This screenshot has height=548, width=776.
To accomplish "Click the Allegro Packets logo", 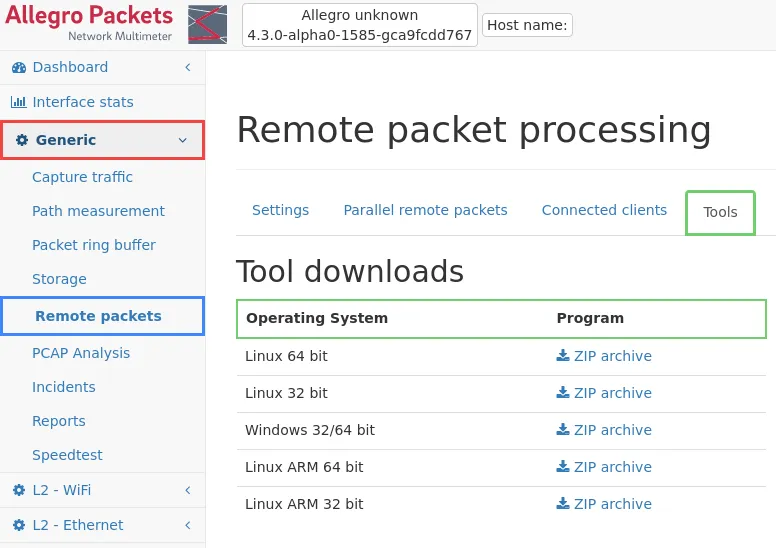I will pos(88,23).
